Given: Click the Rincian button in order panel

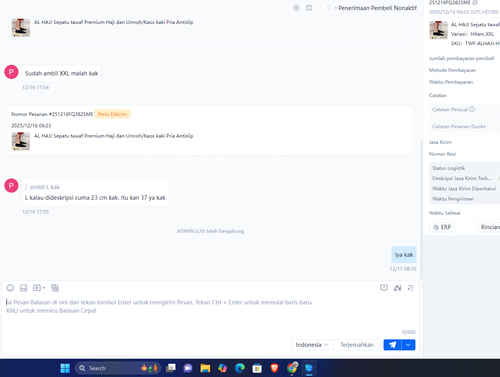Looking at the screenshot, I should tap(489, 227).
